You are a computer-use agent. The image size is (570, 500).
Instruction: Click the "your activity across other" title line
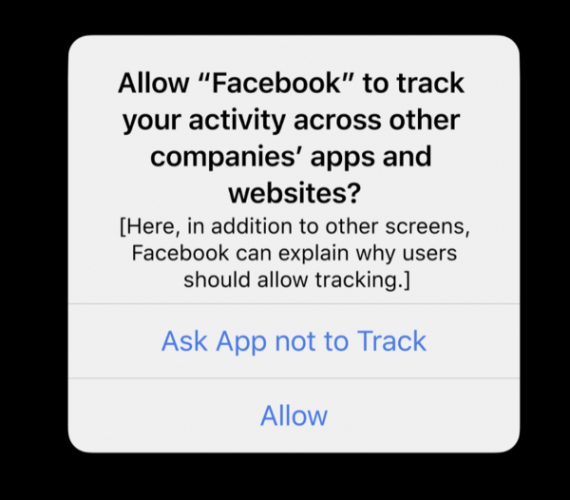coord(292,121)
